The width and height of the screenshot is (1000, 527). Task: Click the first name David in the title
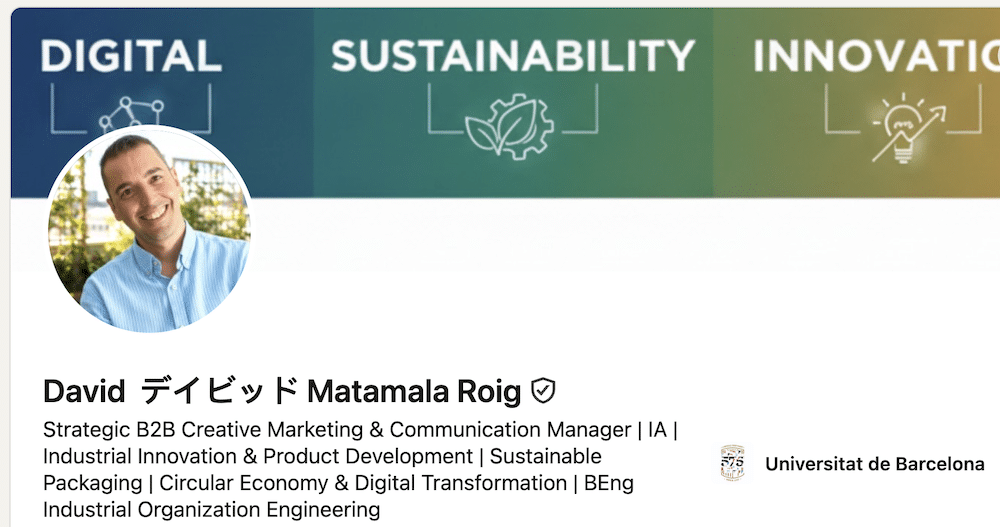[x=84, y=391]
